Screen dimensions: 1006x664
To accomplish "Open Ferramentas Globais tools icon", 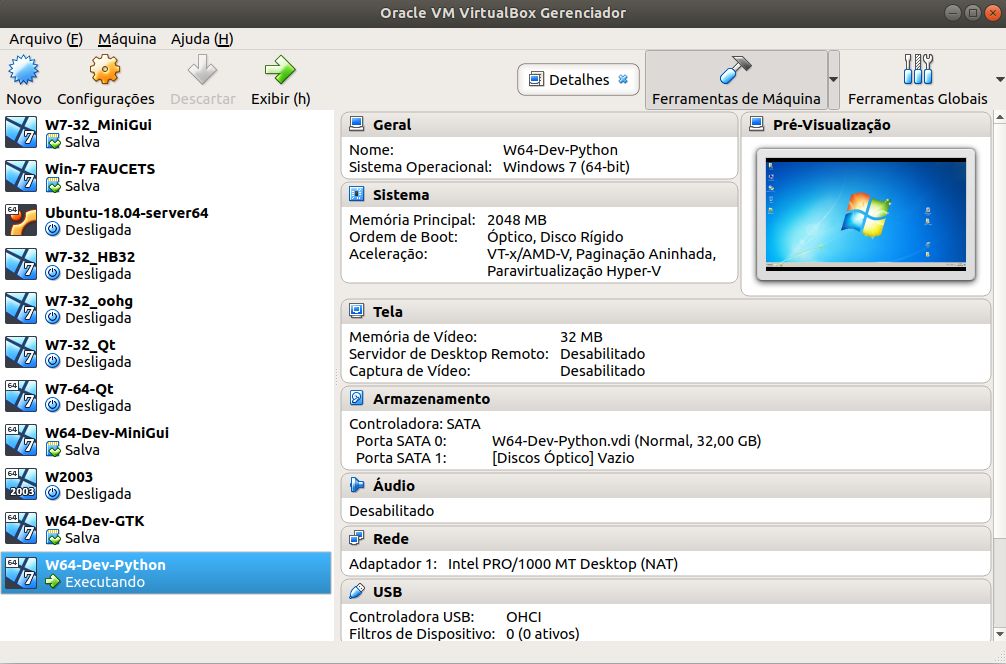I will point(917,71).
